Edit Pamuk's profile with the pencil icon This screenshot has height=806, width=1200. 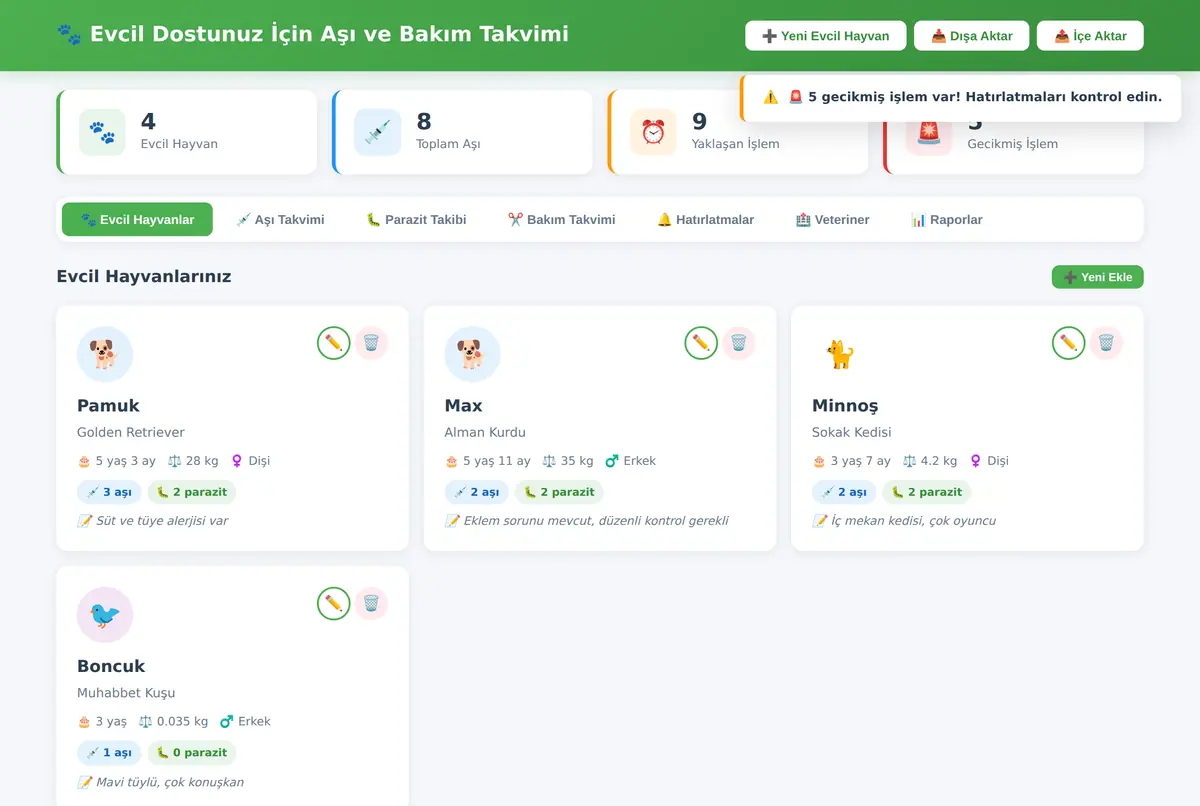(x=334, y=343)
